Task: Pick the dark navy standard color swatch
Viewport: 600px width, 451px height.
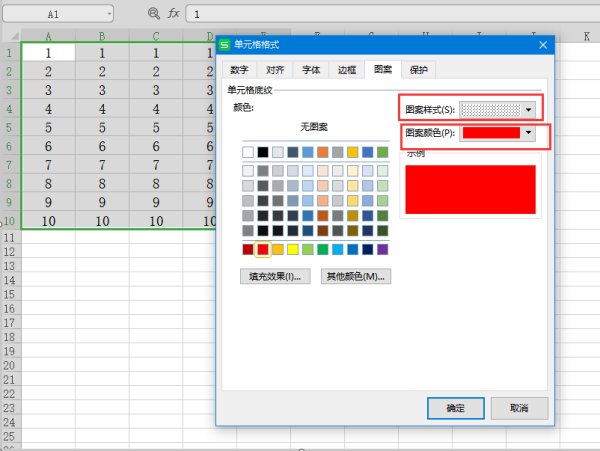Action: tap(367, 249)
